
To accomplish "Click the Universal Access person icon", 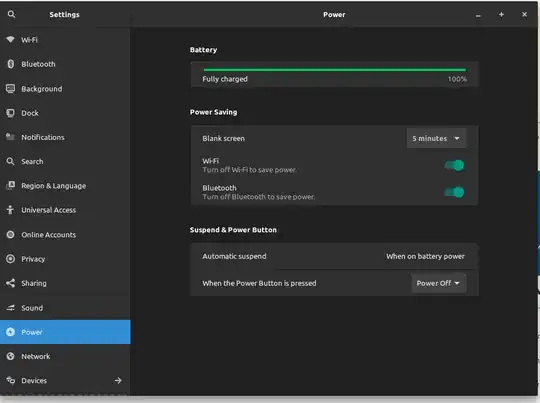I will click(x=10, y=210).
